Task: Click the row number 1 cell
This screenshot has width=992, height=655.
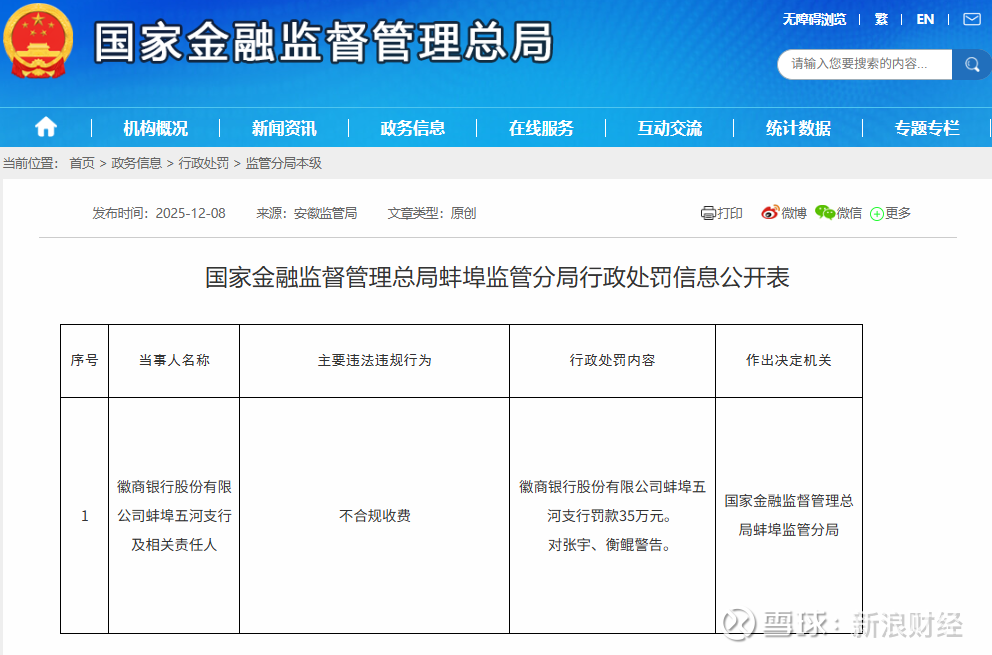Action: tap(84, 516)
